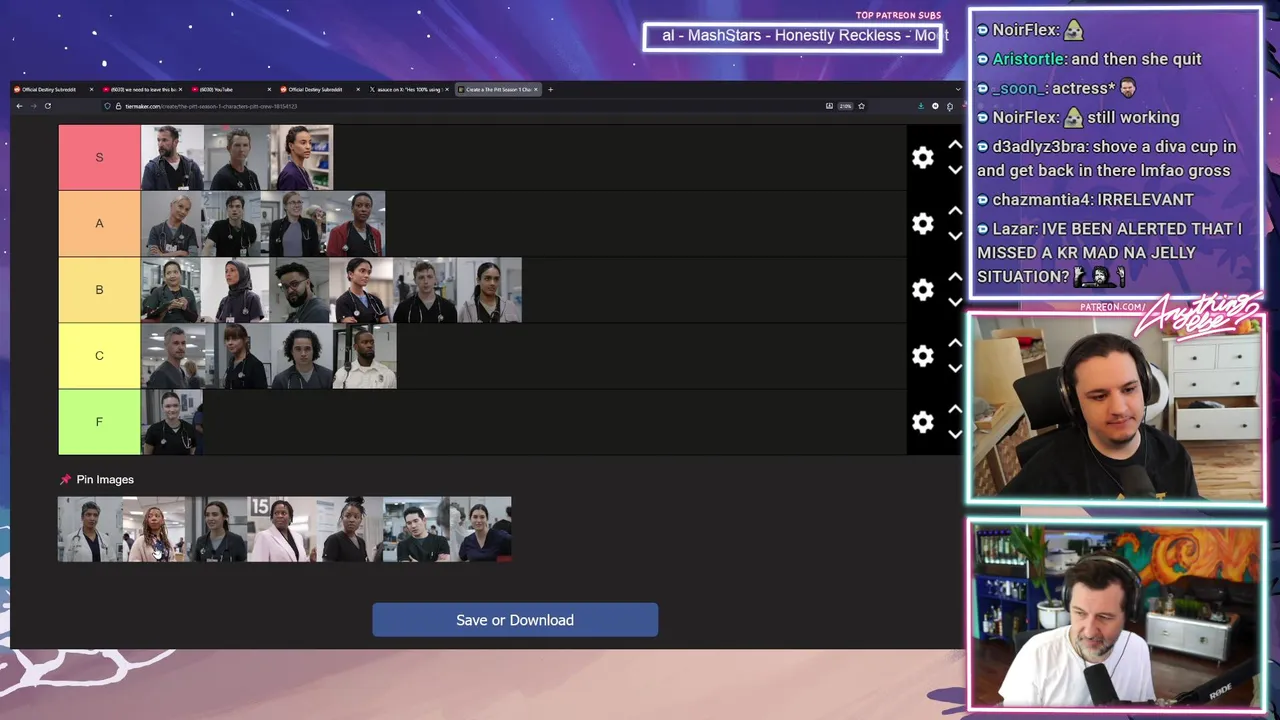
Task: Move B tier row down with arrow
Action: pos(955,302)
